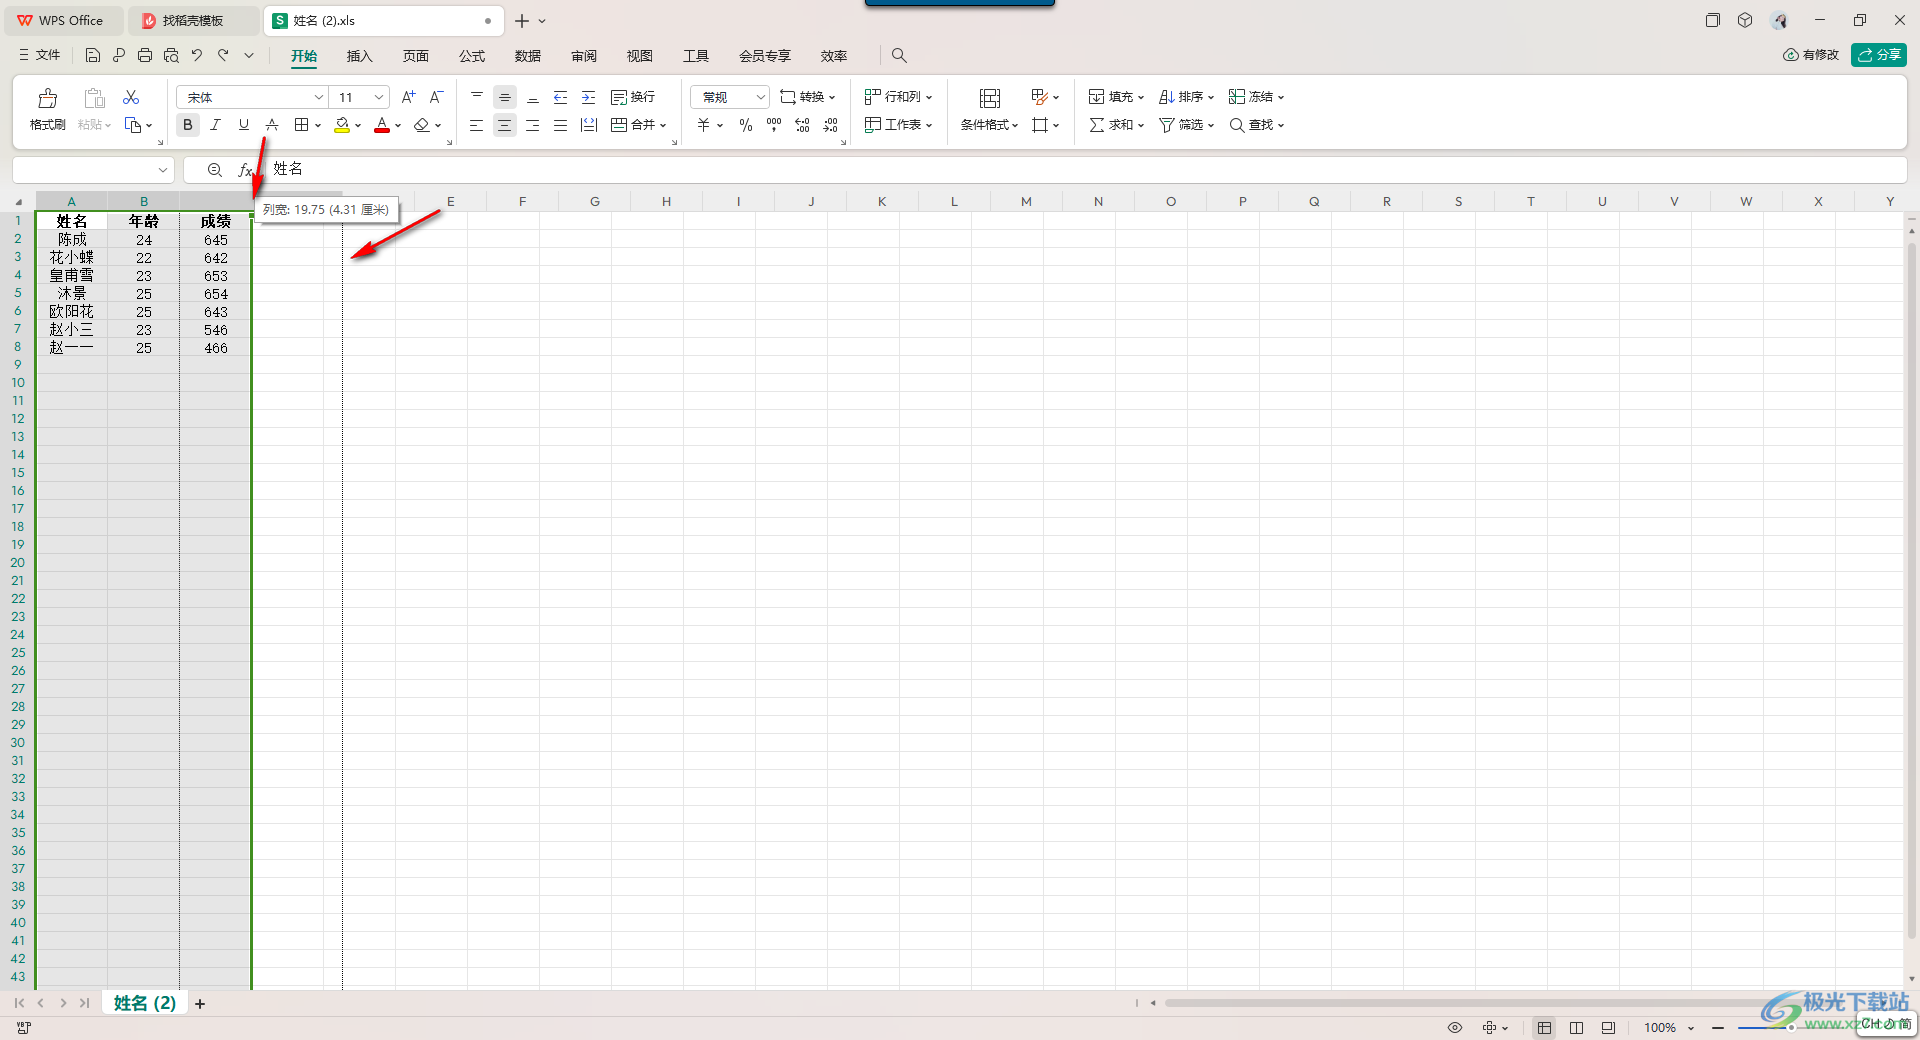Image resolution: width=1920 pixels, height=1040 pixels.
Task: Click the Save icon in quick access
Action: coord(93,55)
